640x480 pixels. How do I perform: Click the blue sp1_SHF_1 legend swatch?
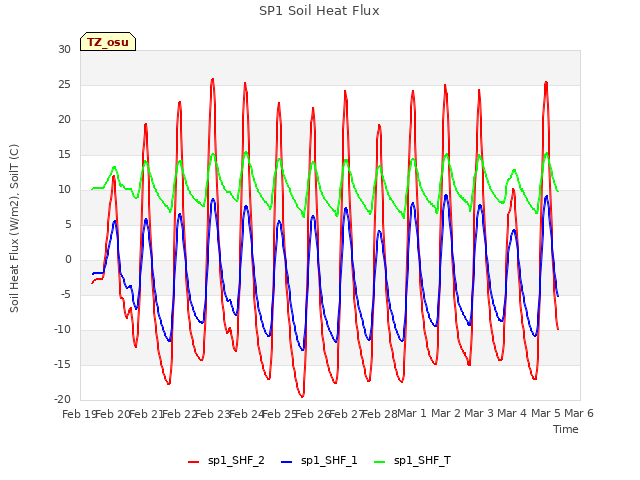pos(287,462)
